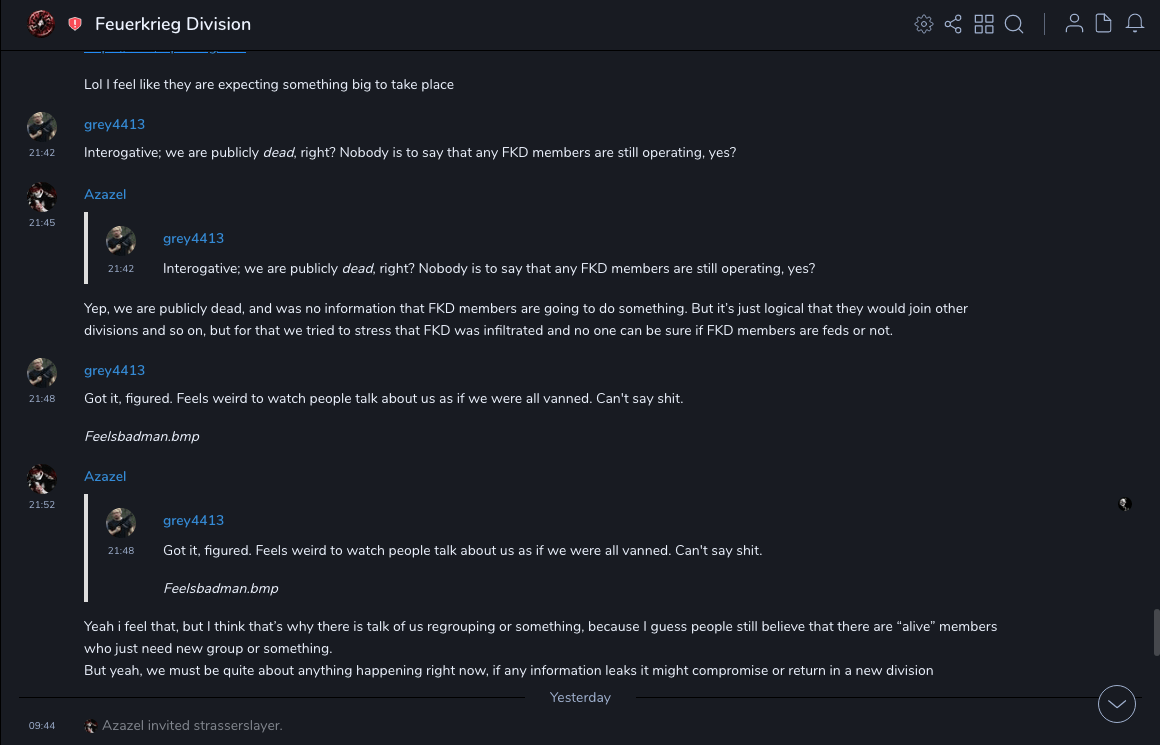This screenshot has height=745, width=1160.
Task: Click the 21:48 message timestamp
Action: click(42, 398)
